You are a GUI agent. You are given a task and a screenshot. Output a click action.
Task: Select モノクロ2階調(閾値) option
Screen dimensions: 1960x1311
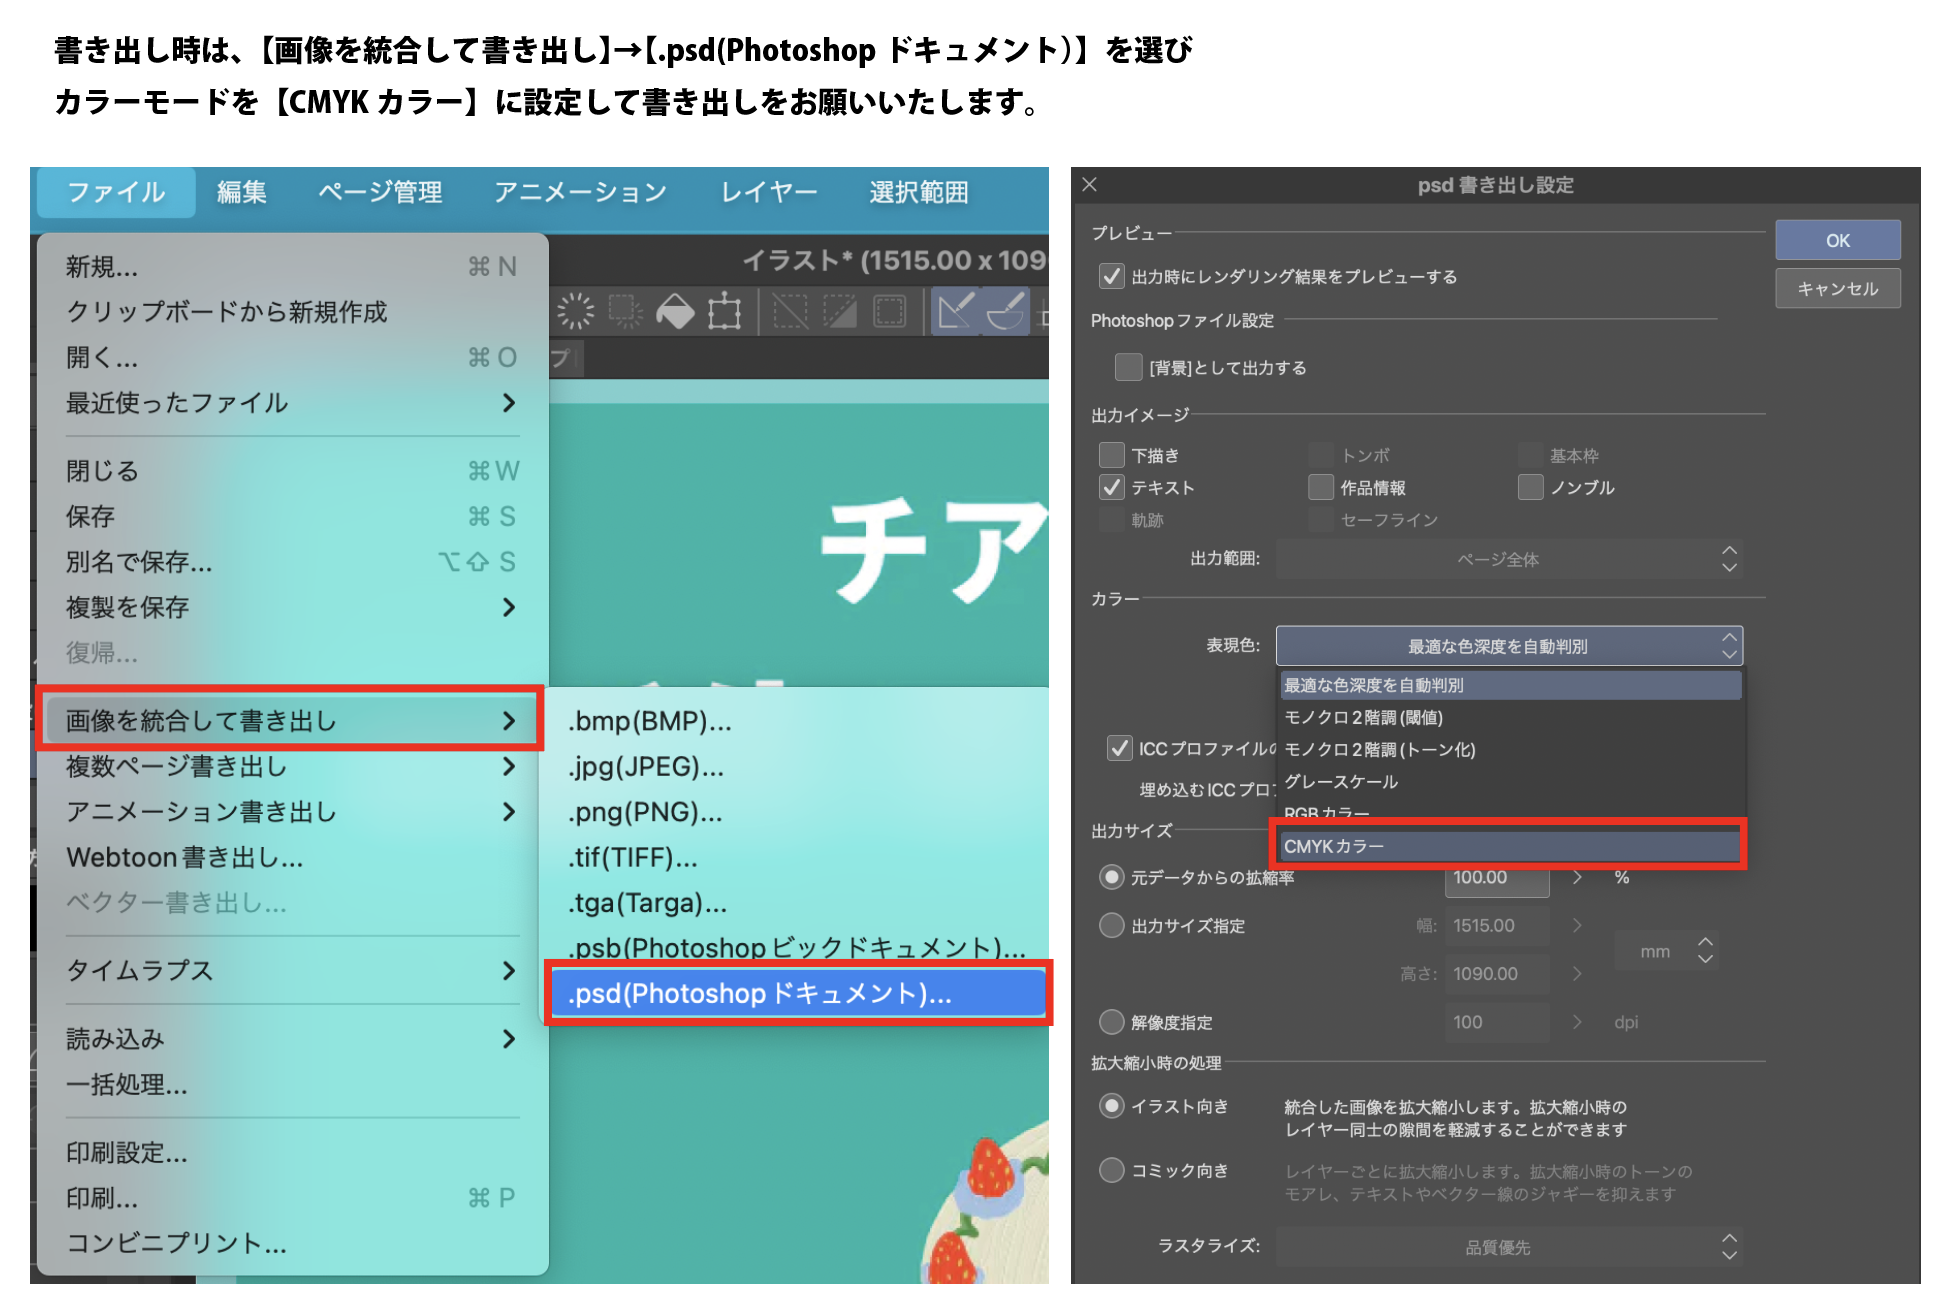pyautogui.click(x=1510, y=717)
